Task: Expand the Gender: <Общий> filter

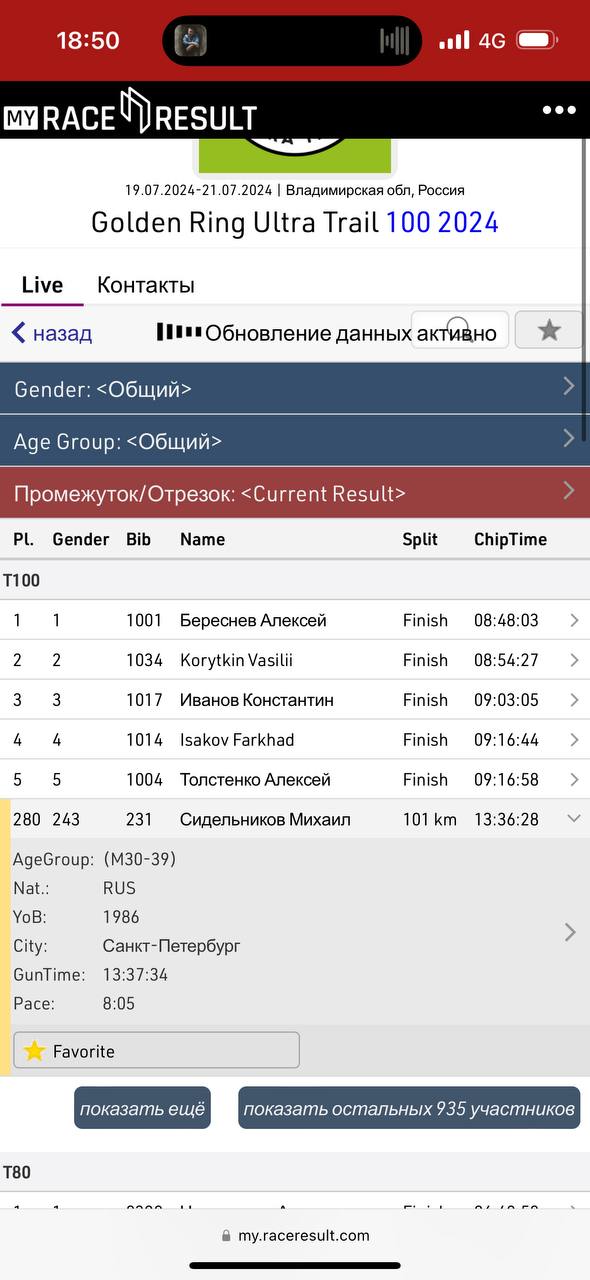Action: click(x=295, y=389)
